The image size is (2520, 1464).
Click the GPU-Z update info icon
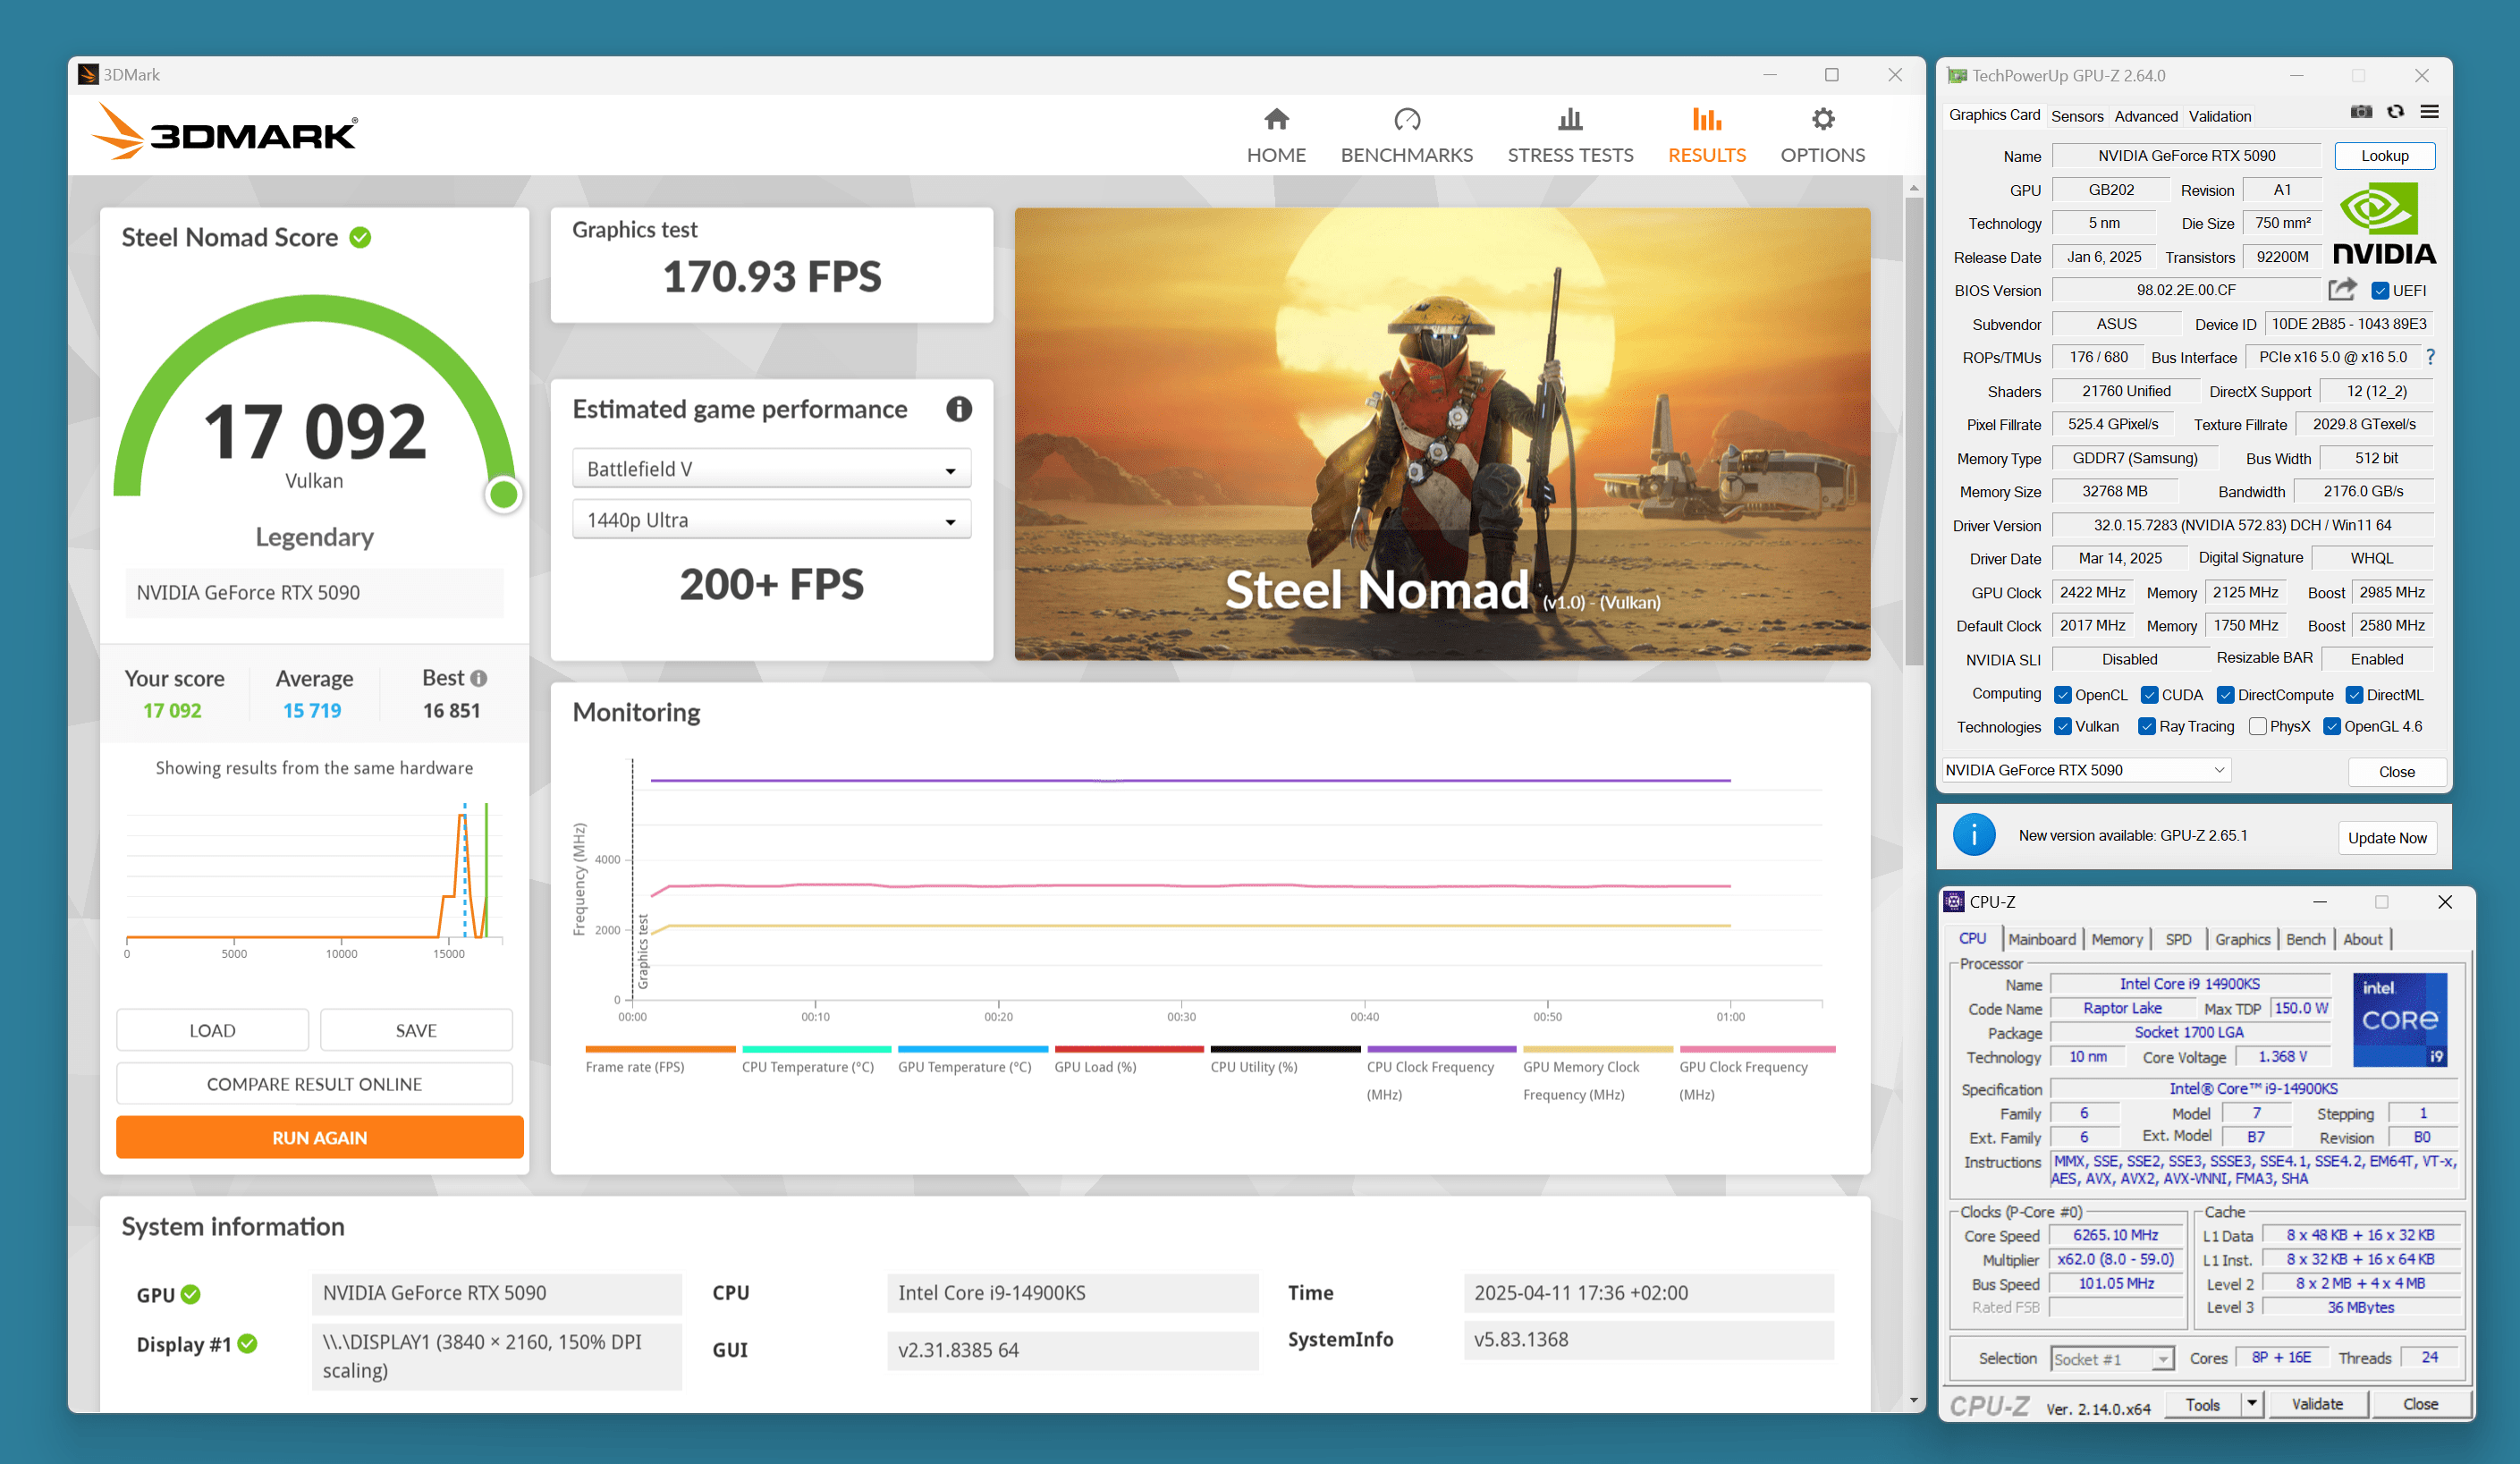coord(1974,835)
